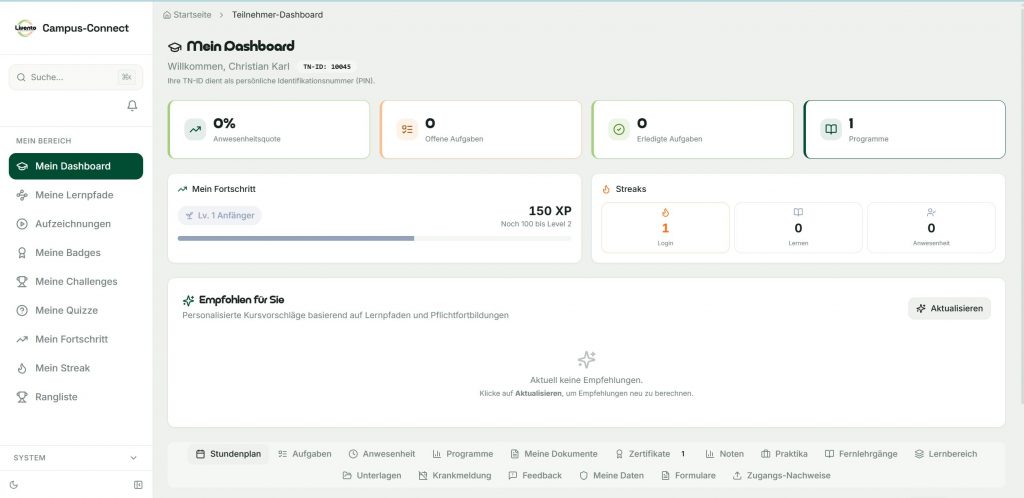1024x498 pixels.
Task: Open Meine Challenges
Action: coord(76,281)
